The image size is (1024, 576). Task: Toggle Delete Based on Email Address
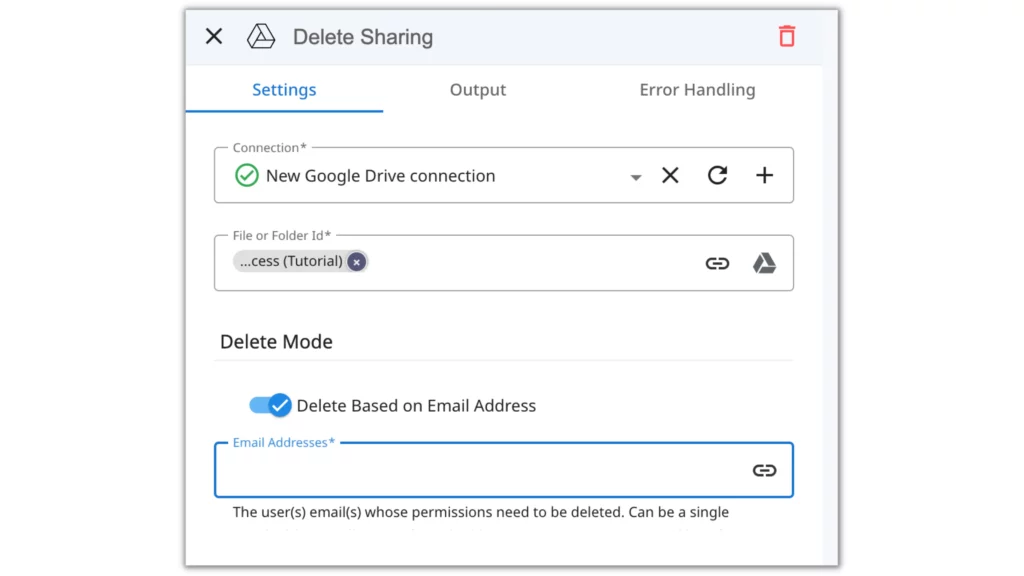270,406
